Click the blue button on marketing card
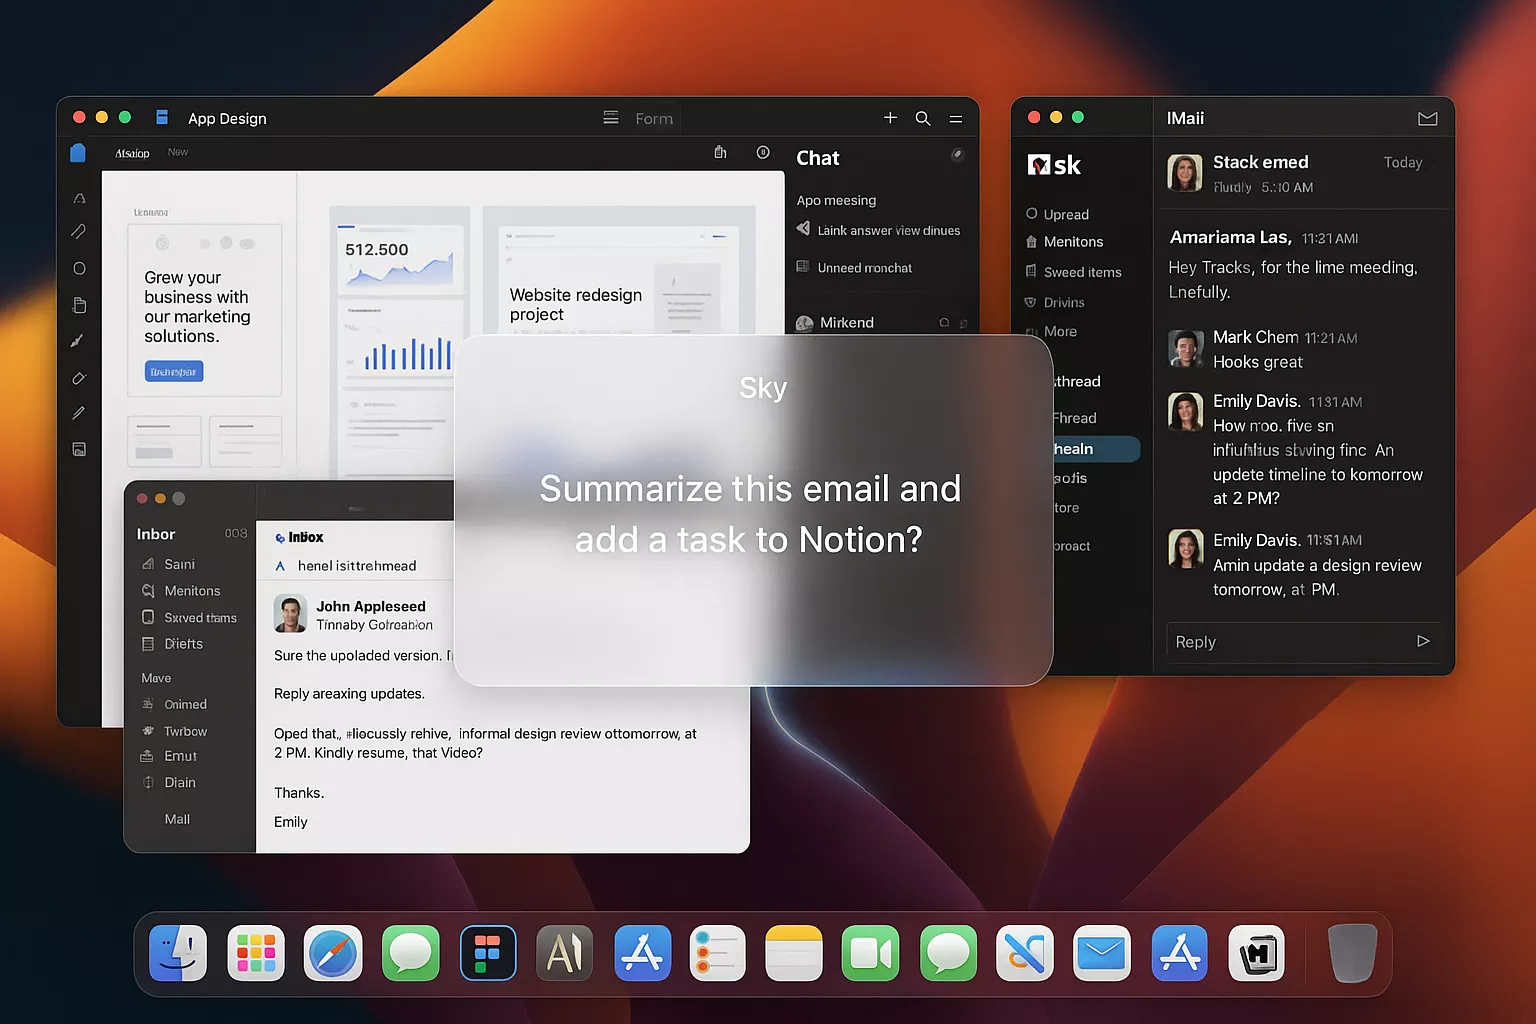This screenshot has width=1536, height=1024. tap(174, 371)
